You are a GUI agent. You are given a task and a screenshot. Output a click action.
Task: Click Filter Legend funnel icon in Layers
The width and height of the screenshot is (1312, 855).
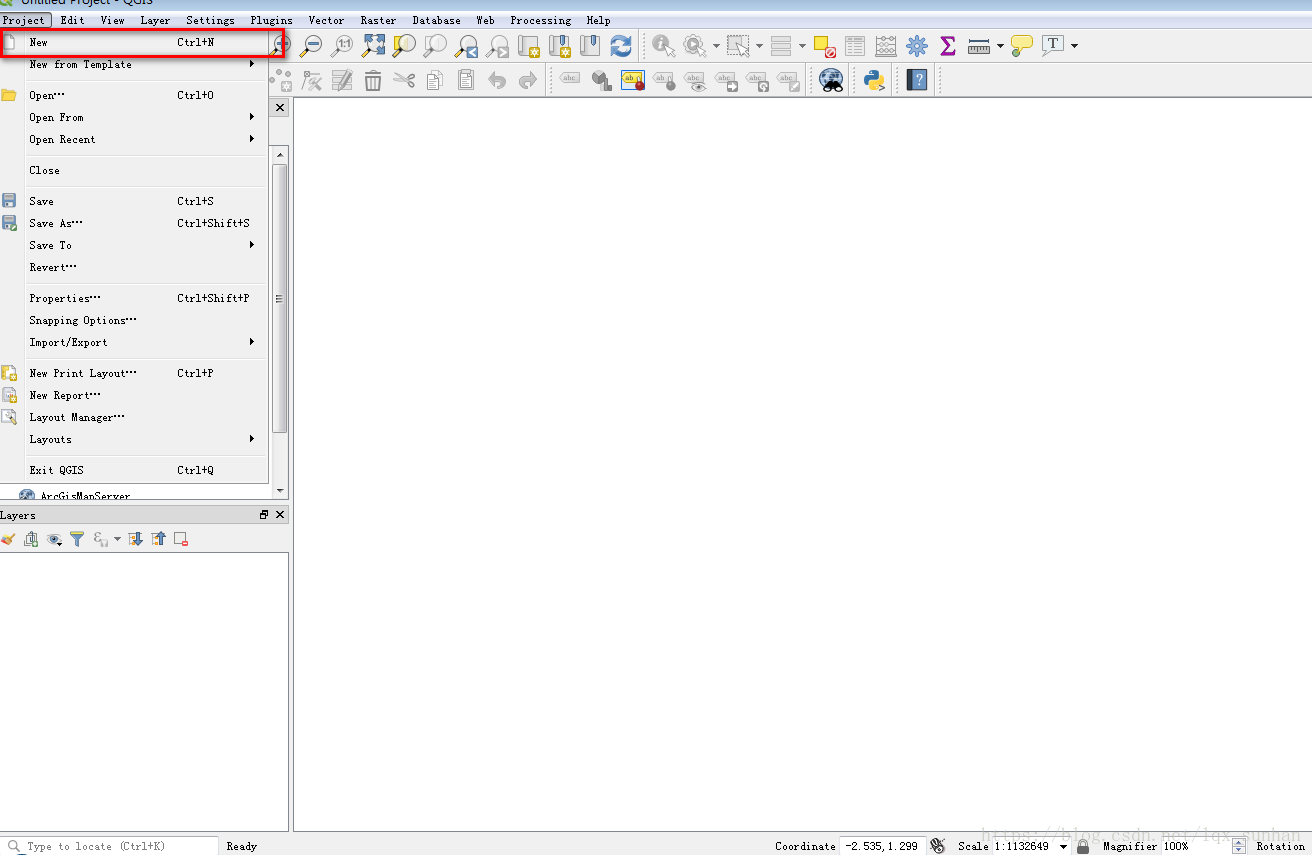(77, 539)
